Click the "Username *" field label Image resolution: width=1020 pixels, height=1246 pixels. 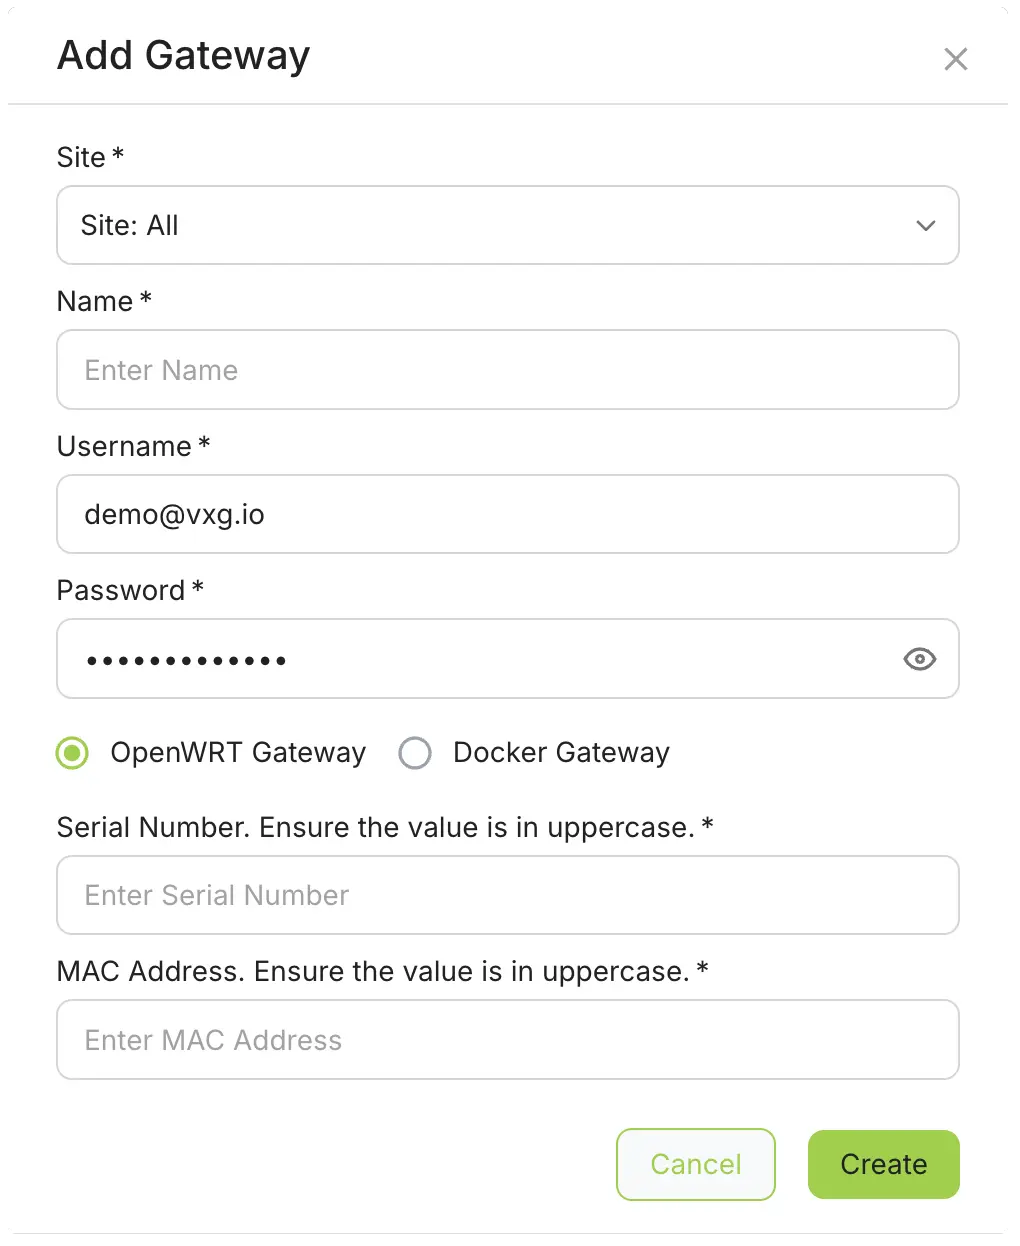click(133, 446)
